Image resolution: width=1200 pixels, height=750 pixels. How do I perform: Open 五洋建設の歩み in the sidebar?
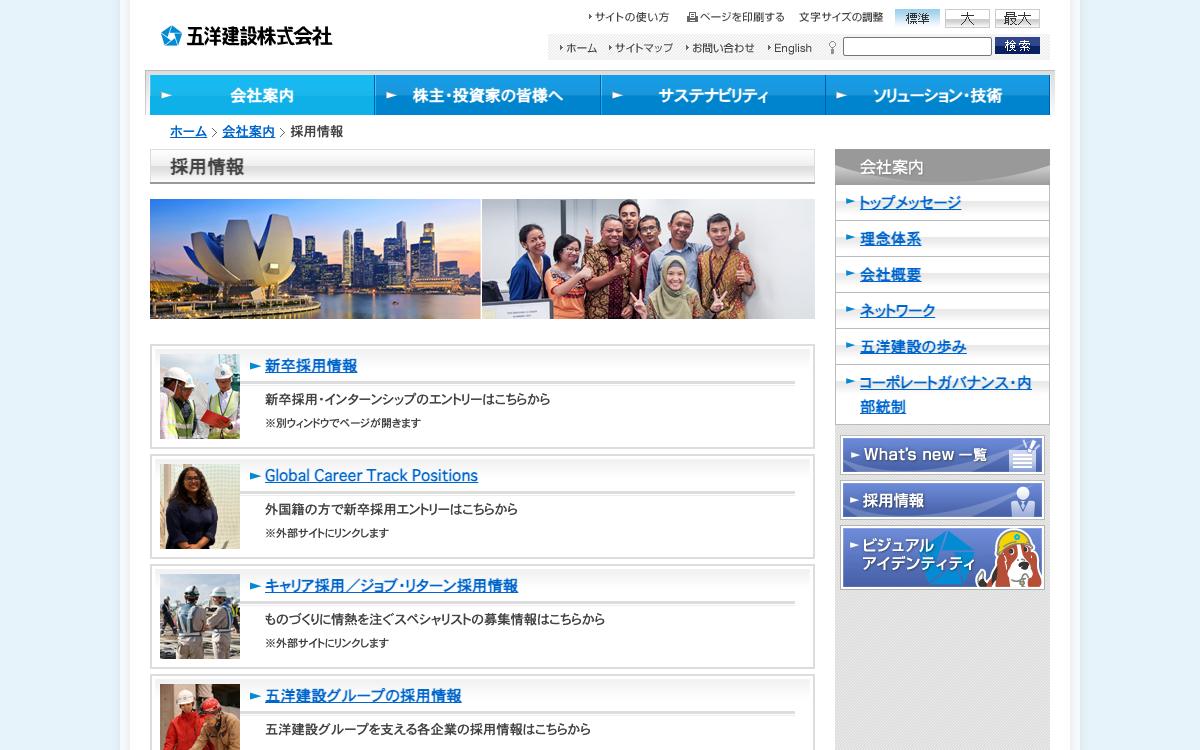(913, 347)
